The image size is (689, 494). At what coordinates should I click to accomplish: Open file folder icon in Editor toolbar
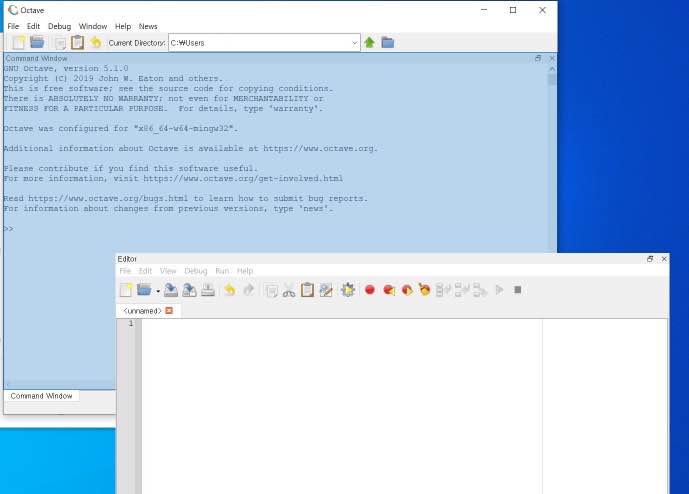pos(144,290)
